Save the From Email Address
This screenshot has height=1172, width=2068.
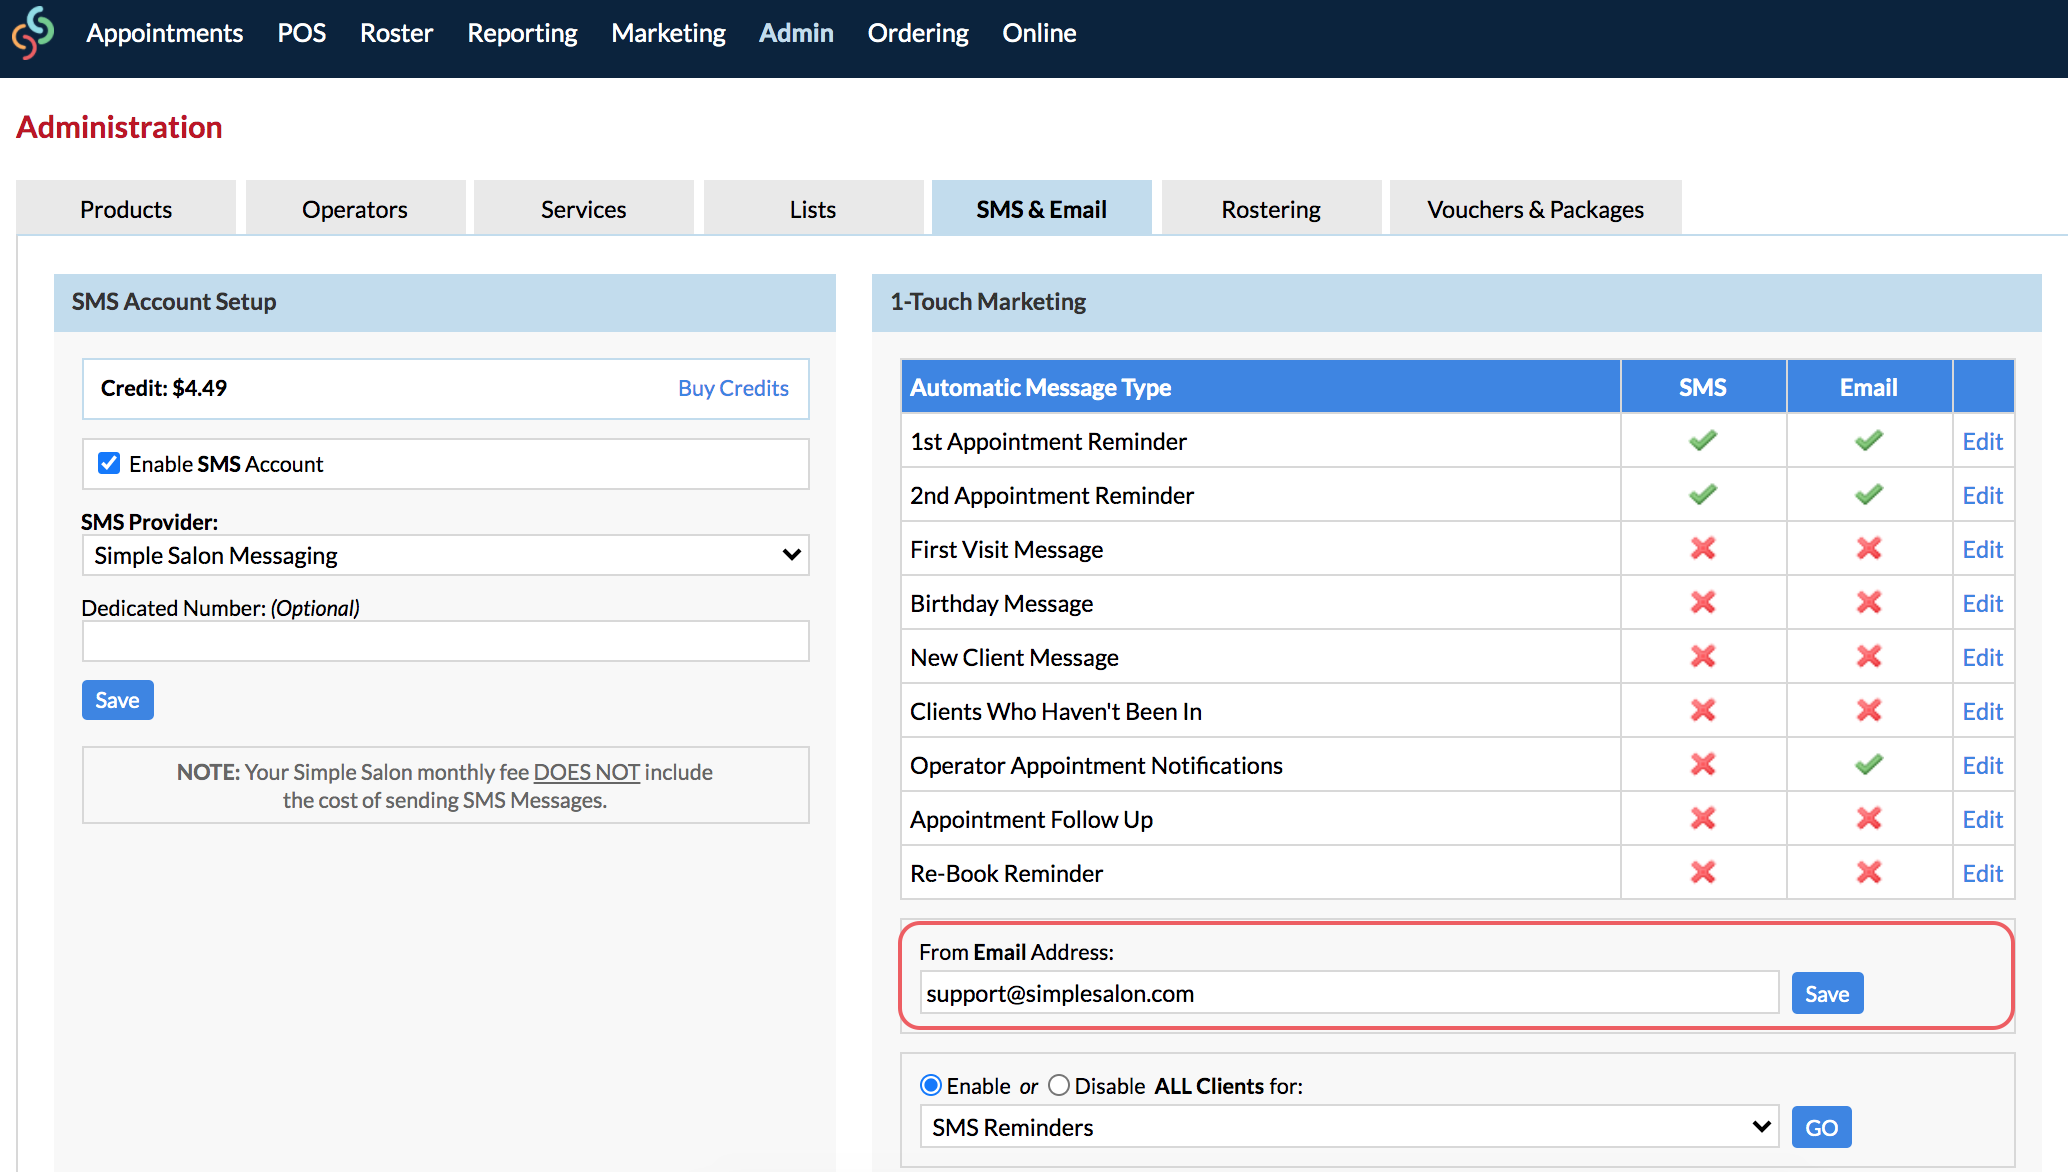click(x=1827, y=993)
